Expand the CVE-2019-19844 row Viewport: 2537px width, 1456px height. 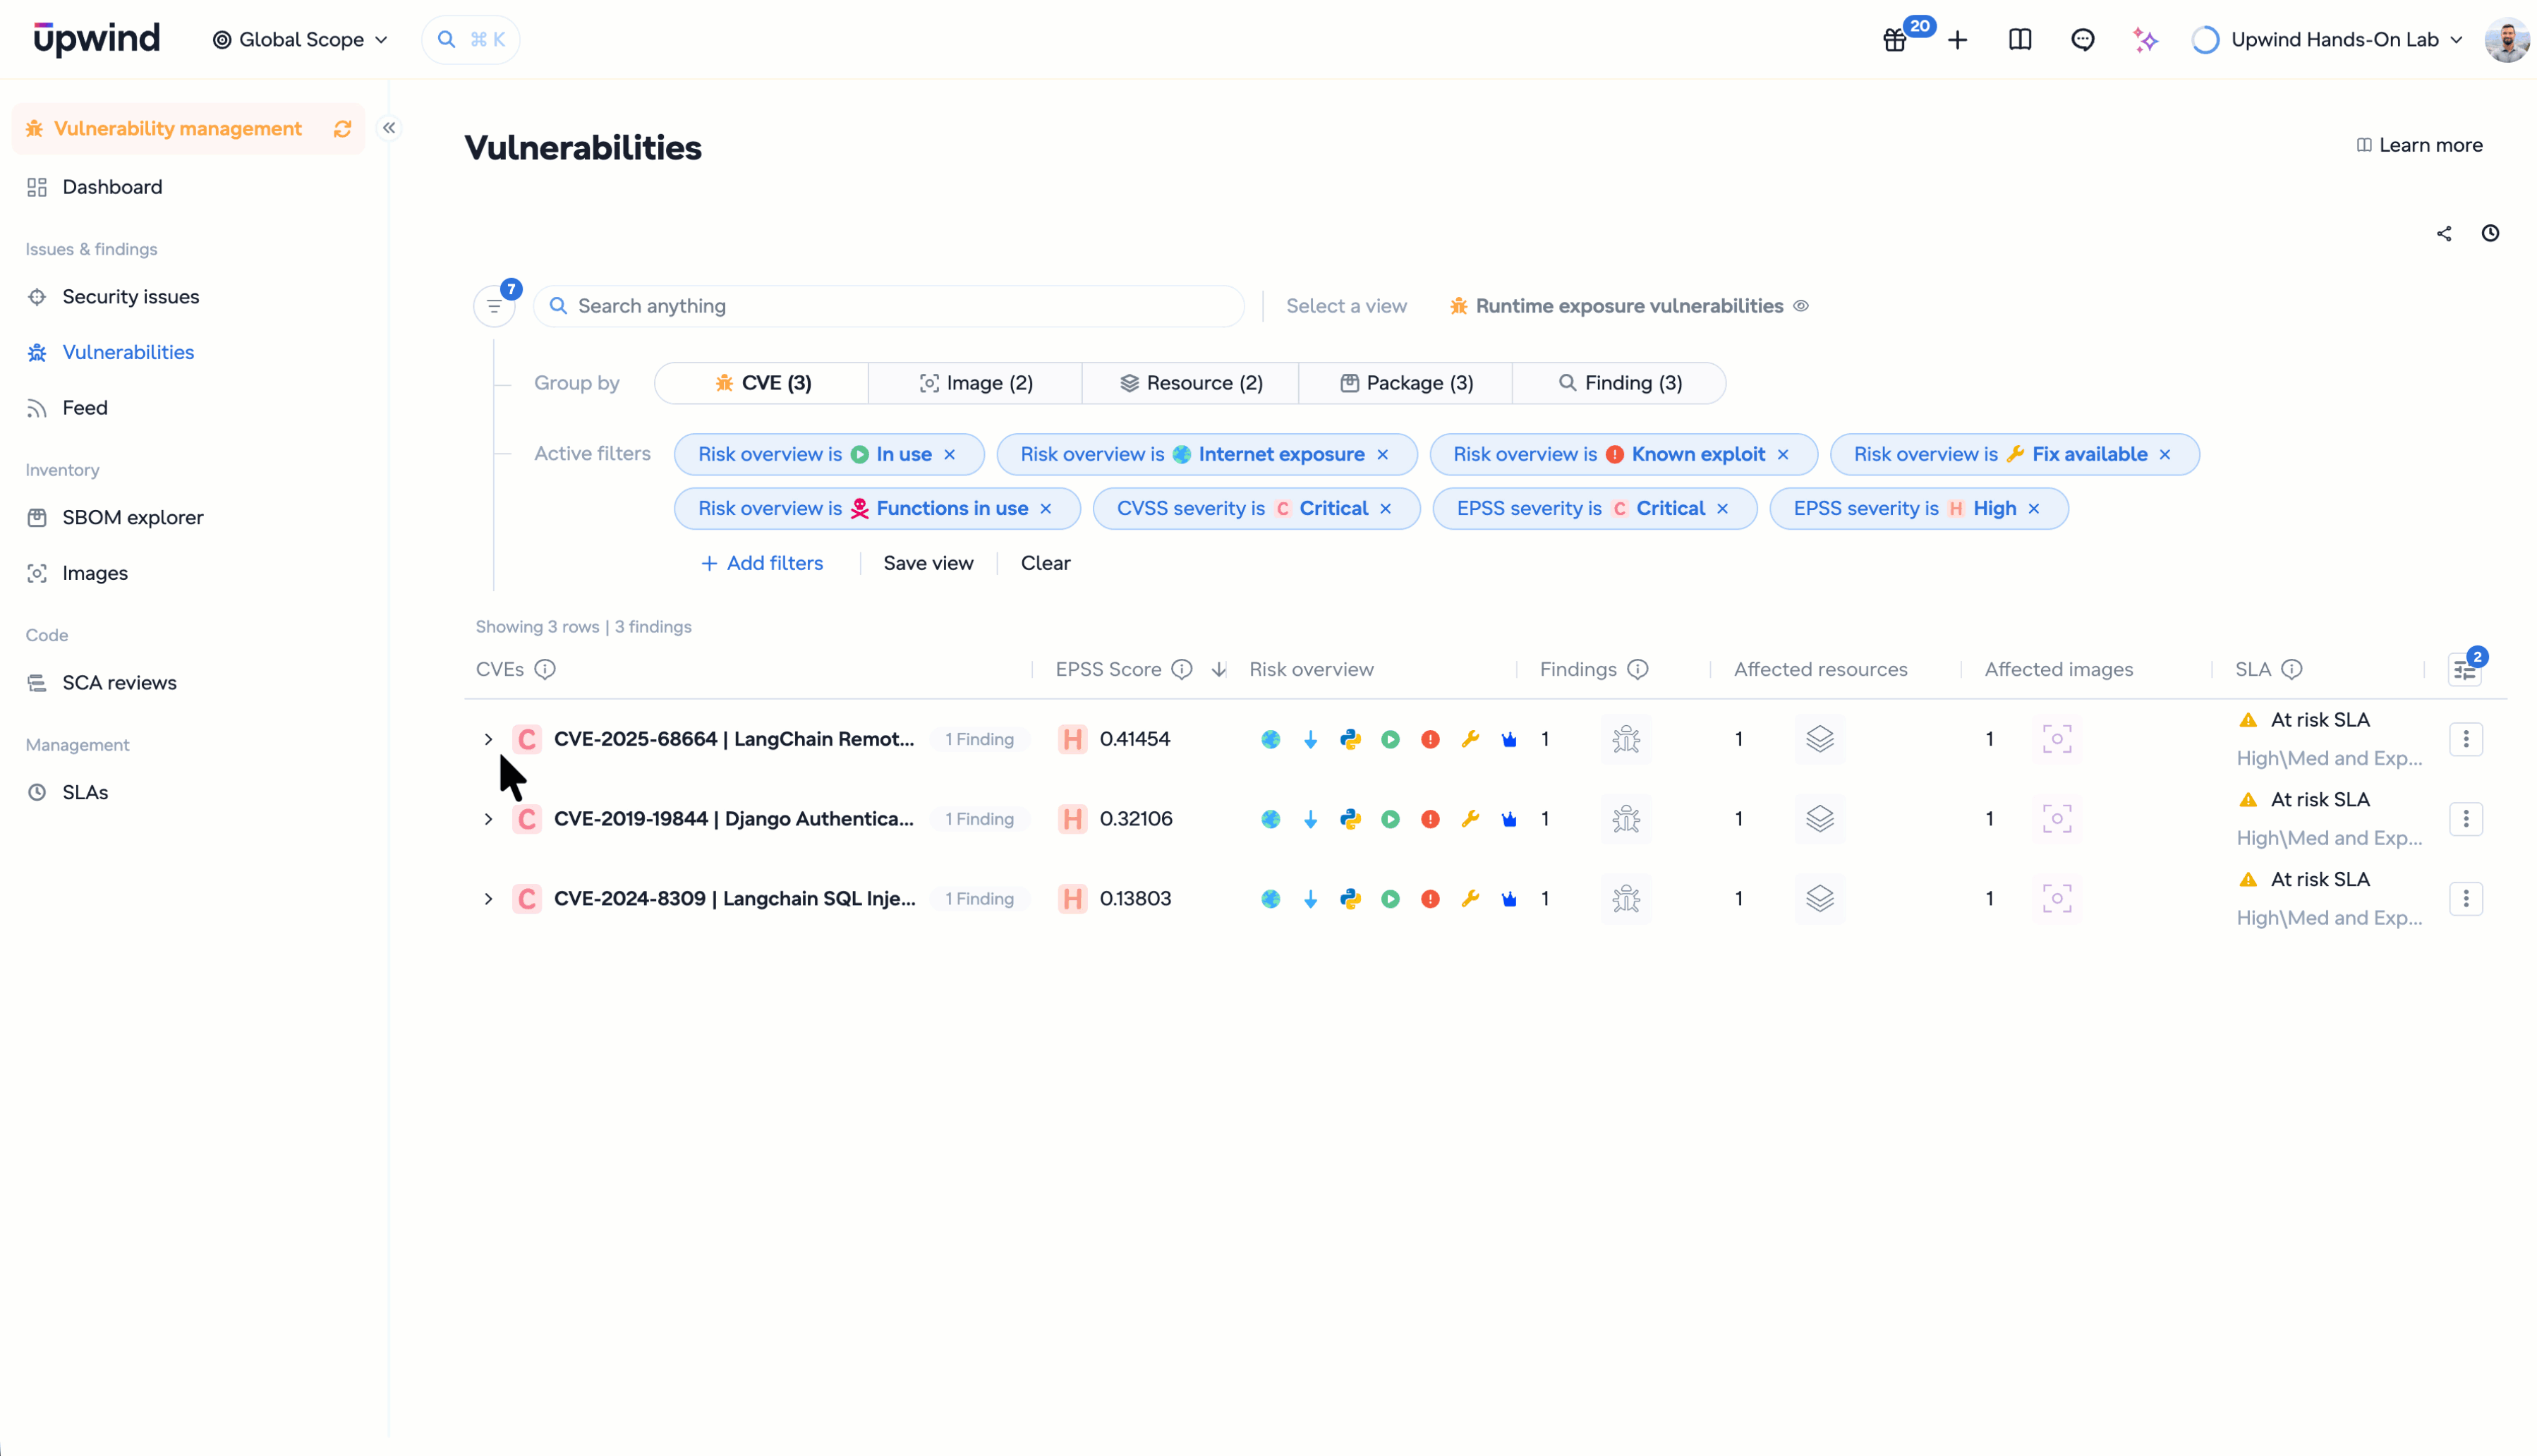tap(488, 820)
